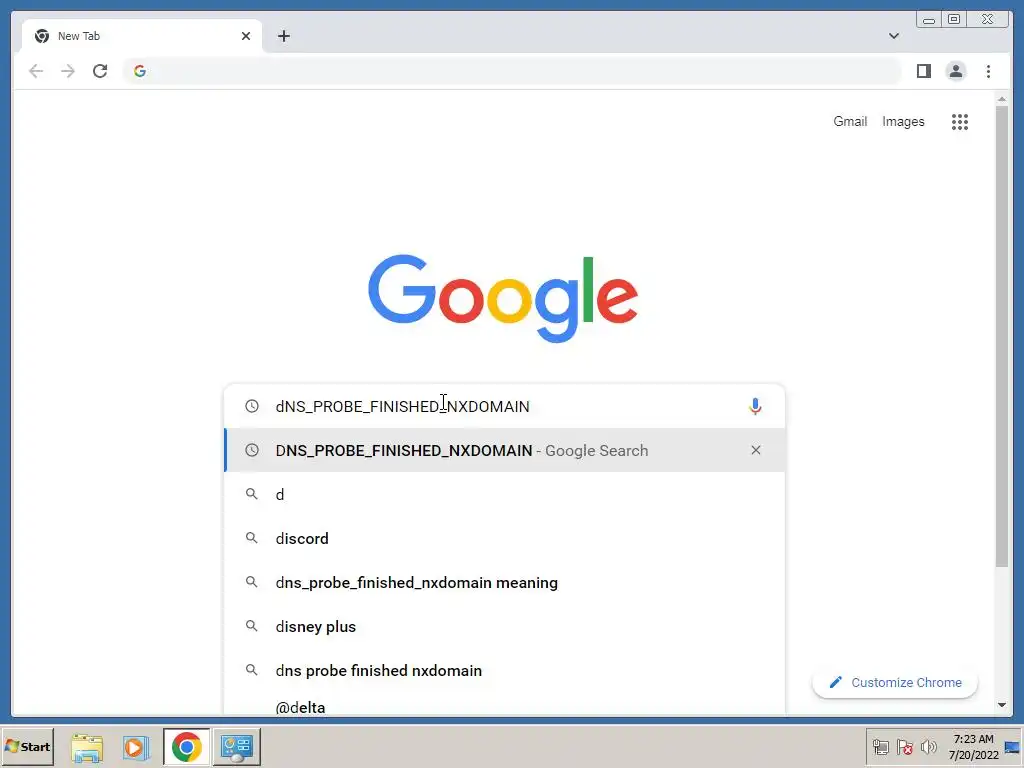Click the network tray icon
This screenshot has width=1024, height=768.
[x=881, y=747]
